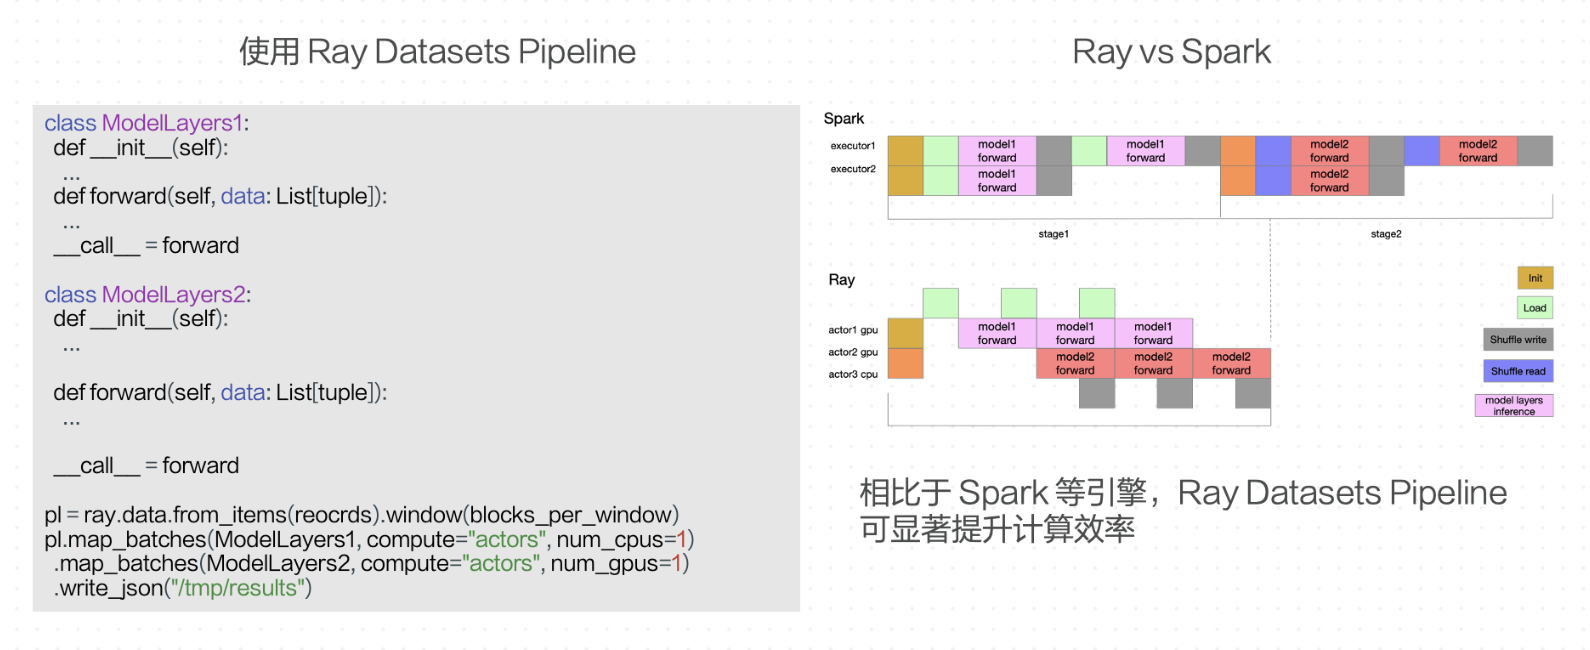Click the stage2 label under Spark timeline

tap(1386, 234)
